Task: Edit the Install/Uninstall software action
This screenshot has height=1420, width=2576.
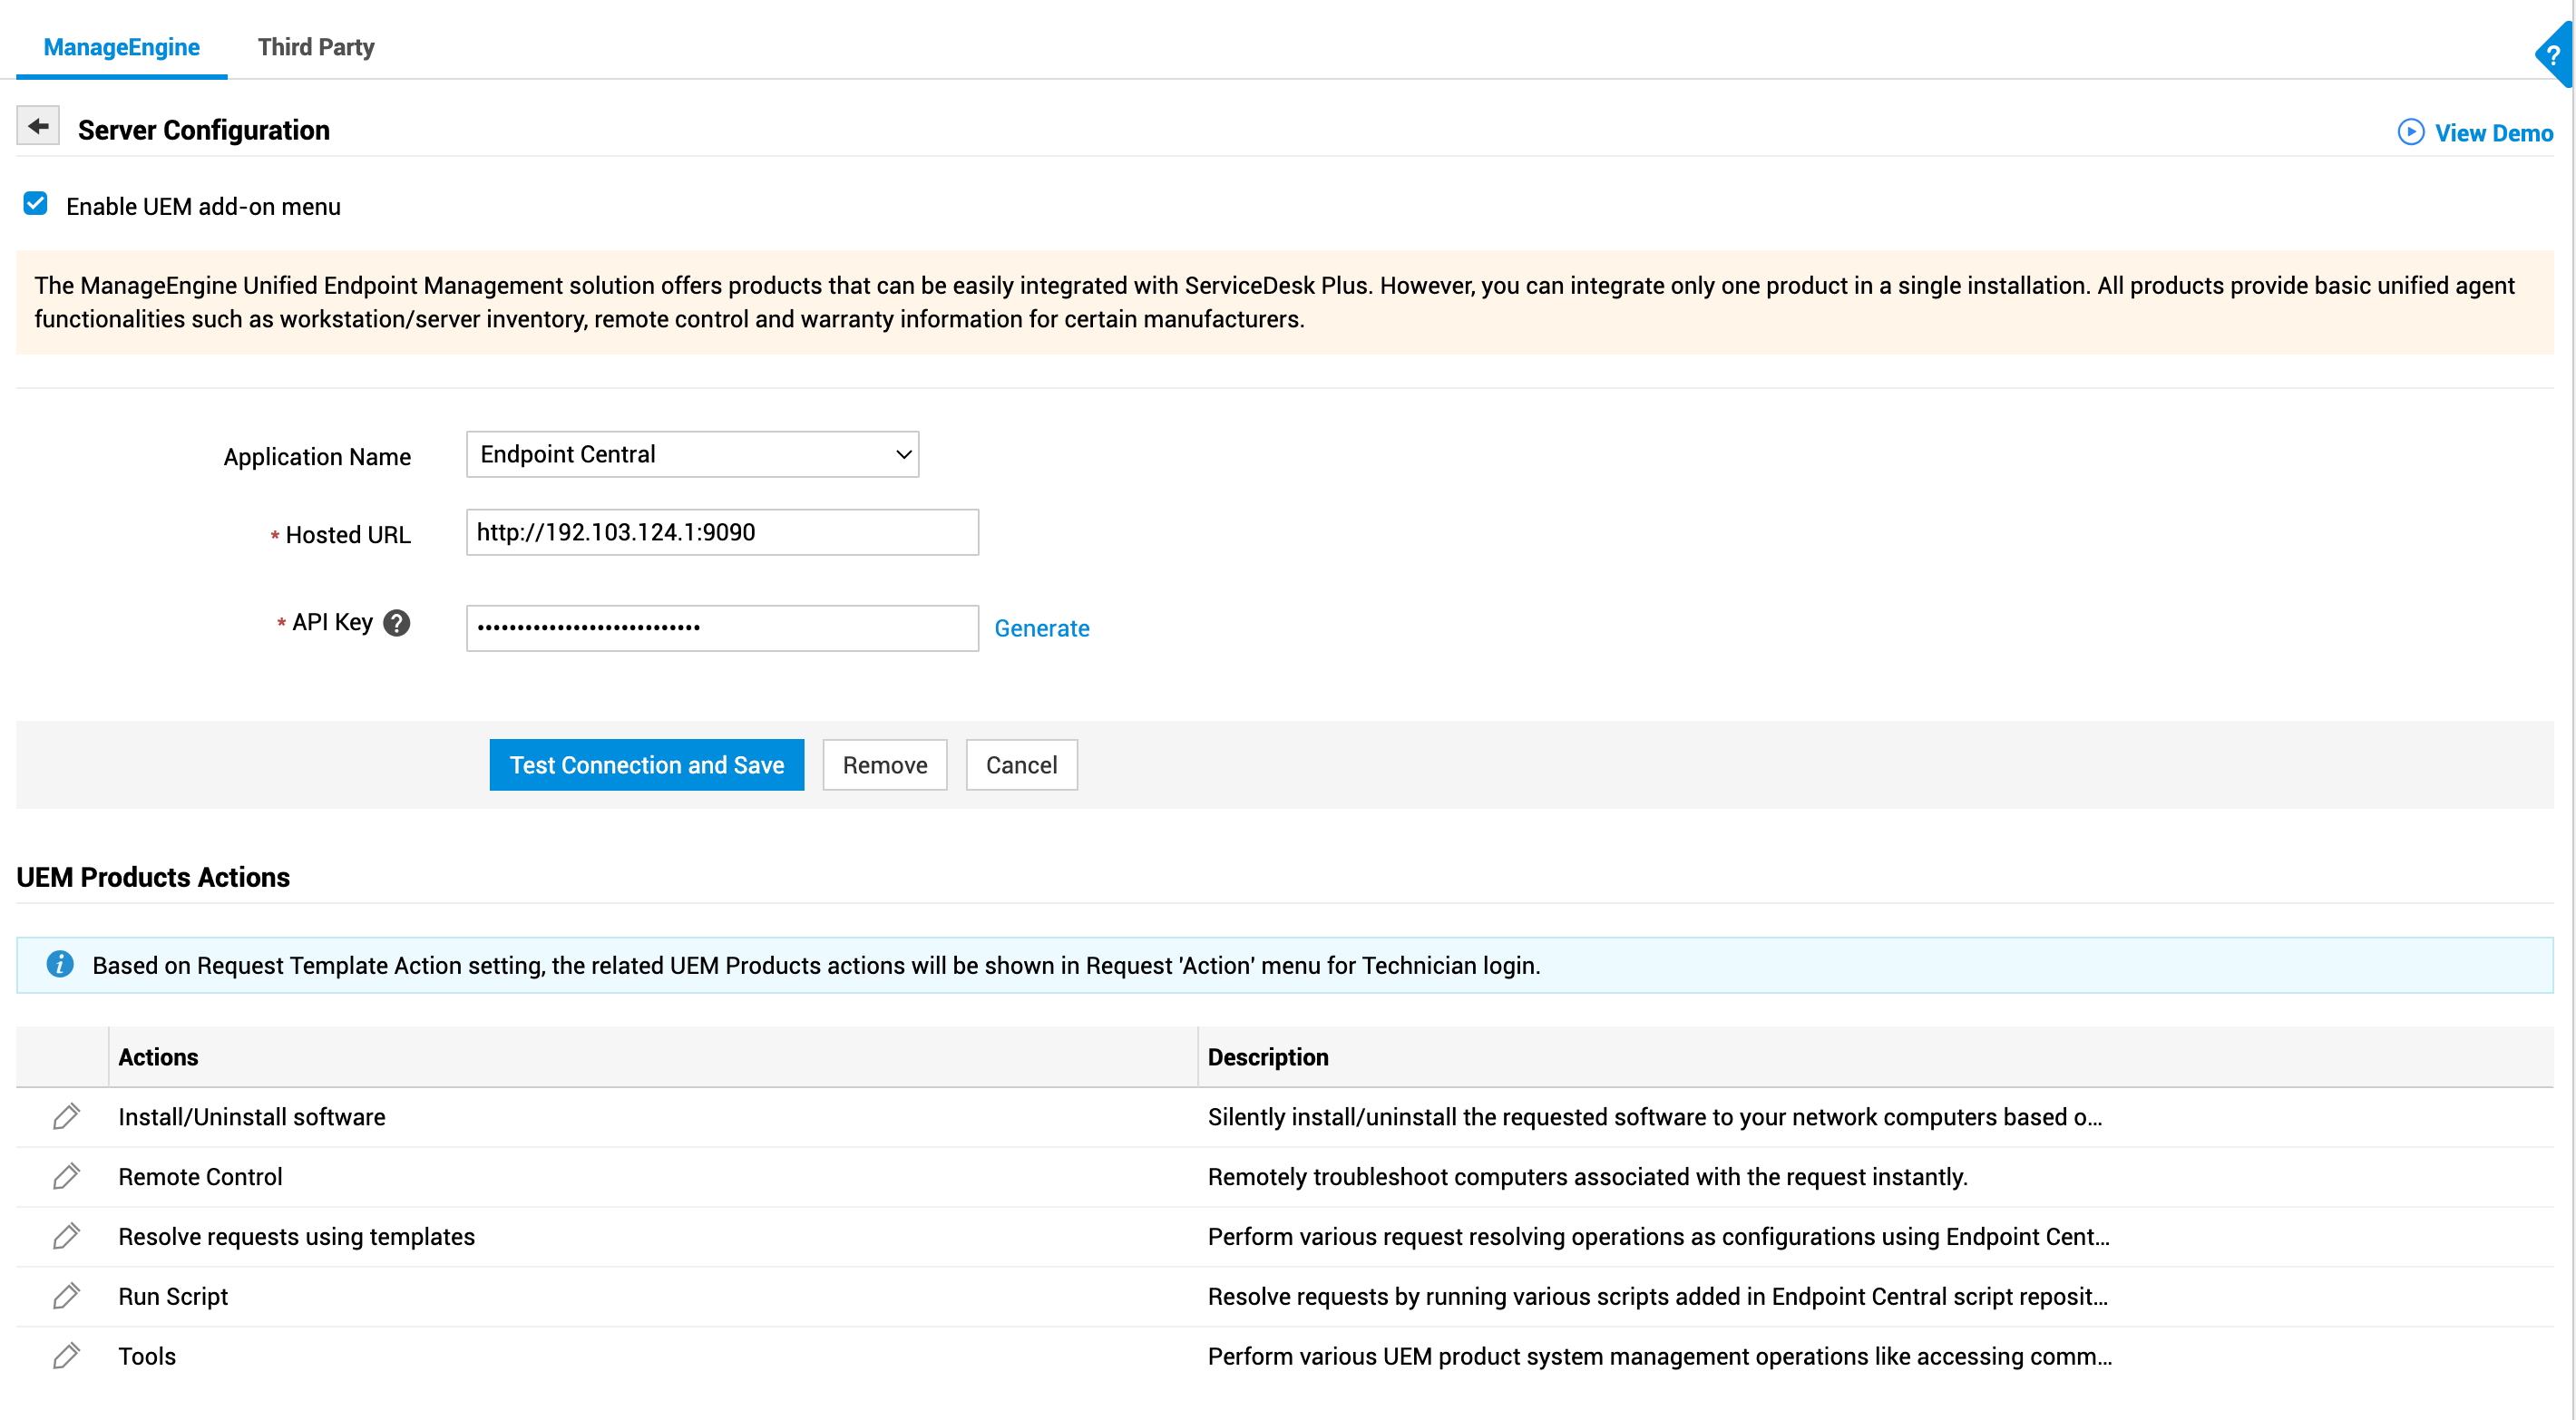Action: tap(66, 1116)
